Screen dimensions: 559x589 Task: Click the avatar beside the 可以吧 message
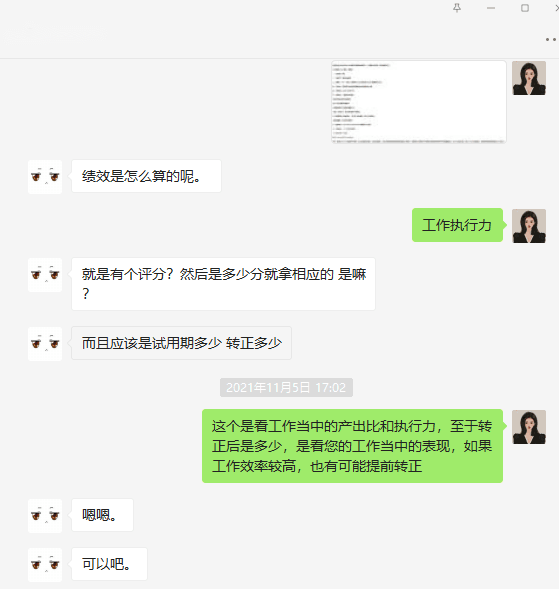tap(45, 565)
